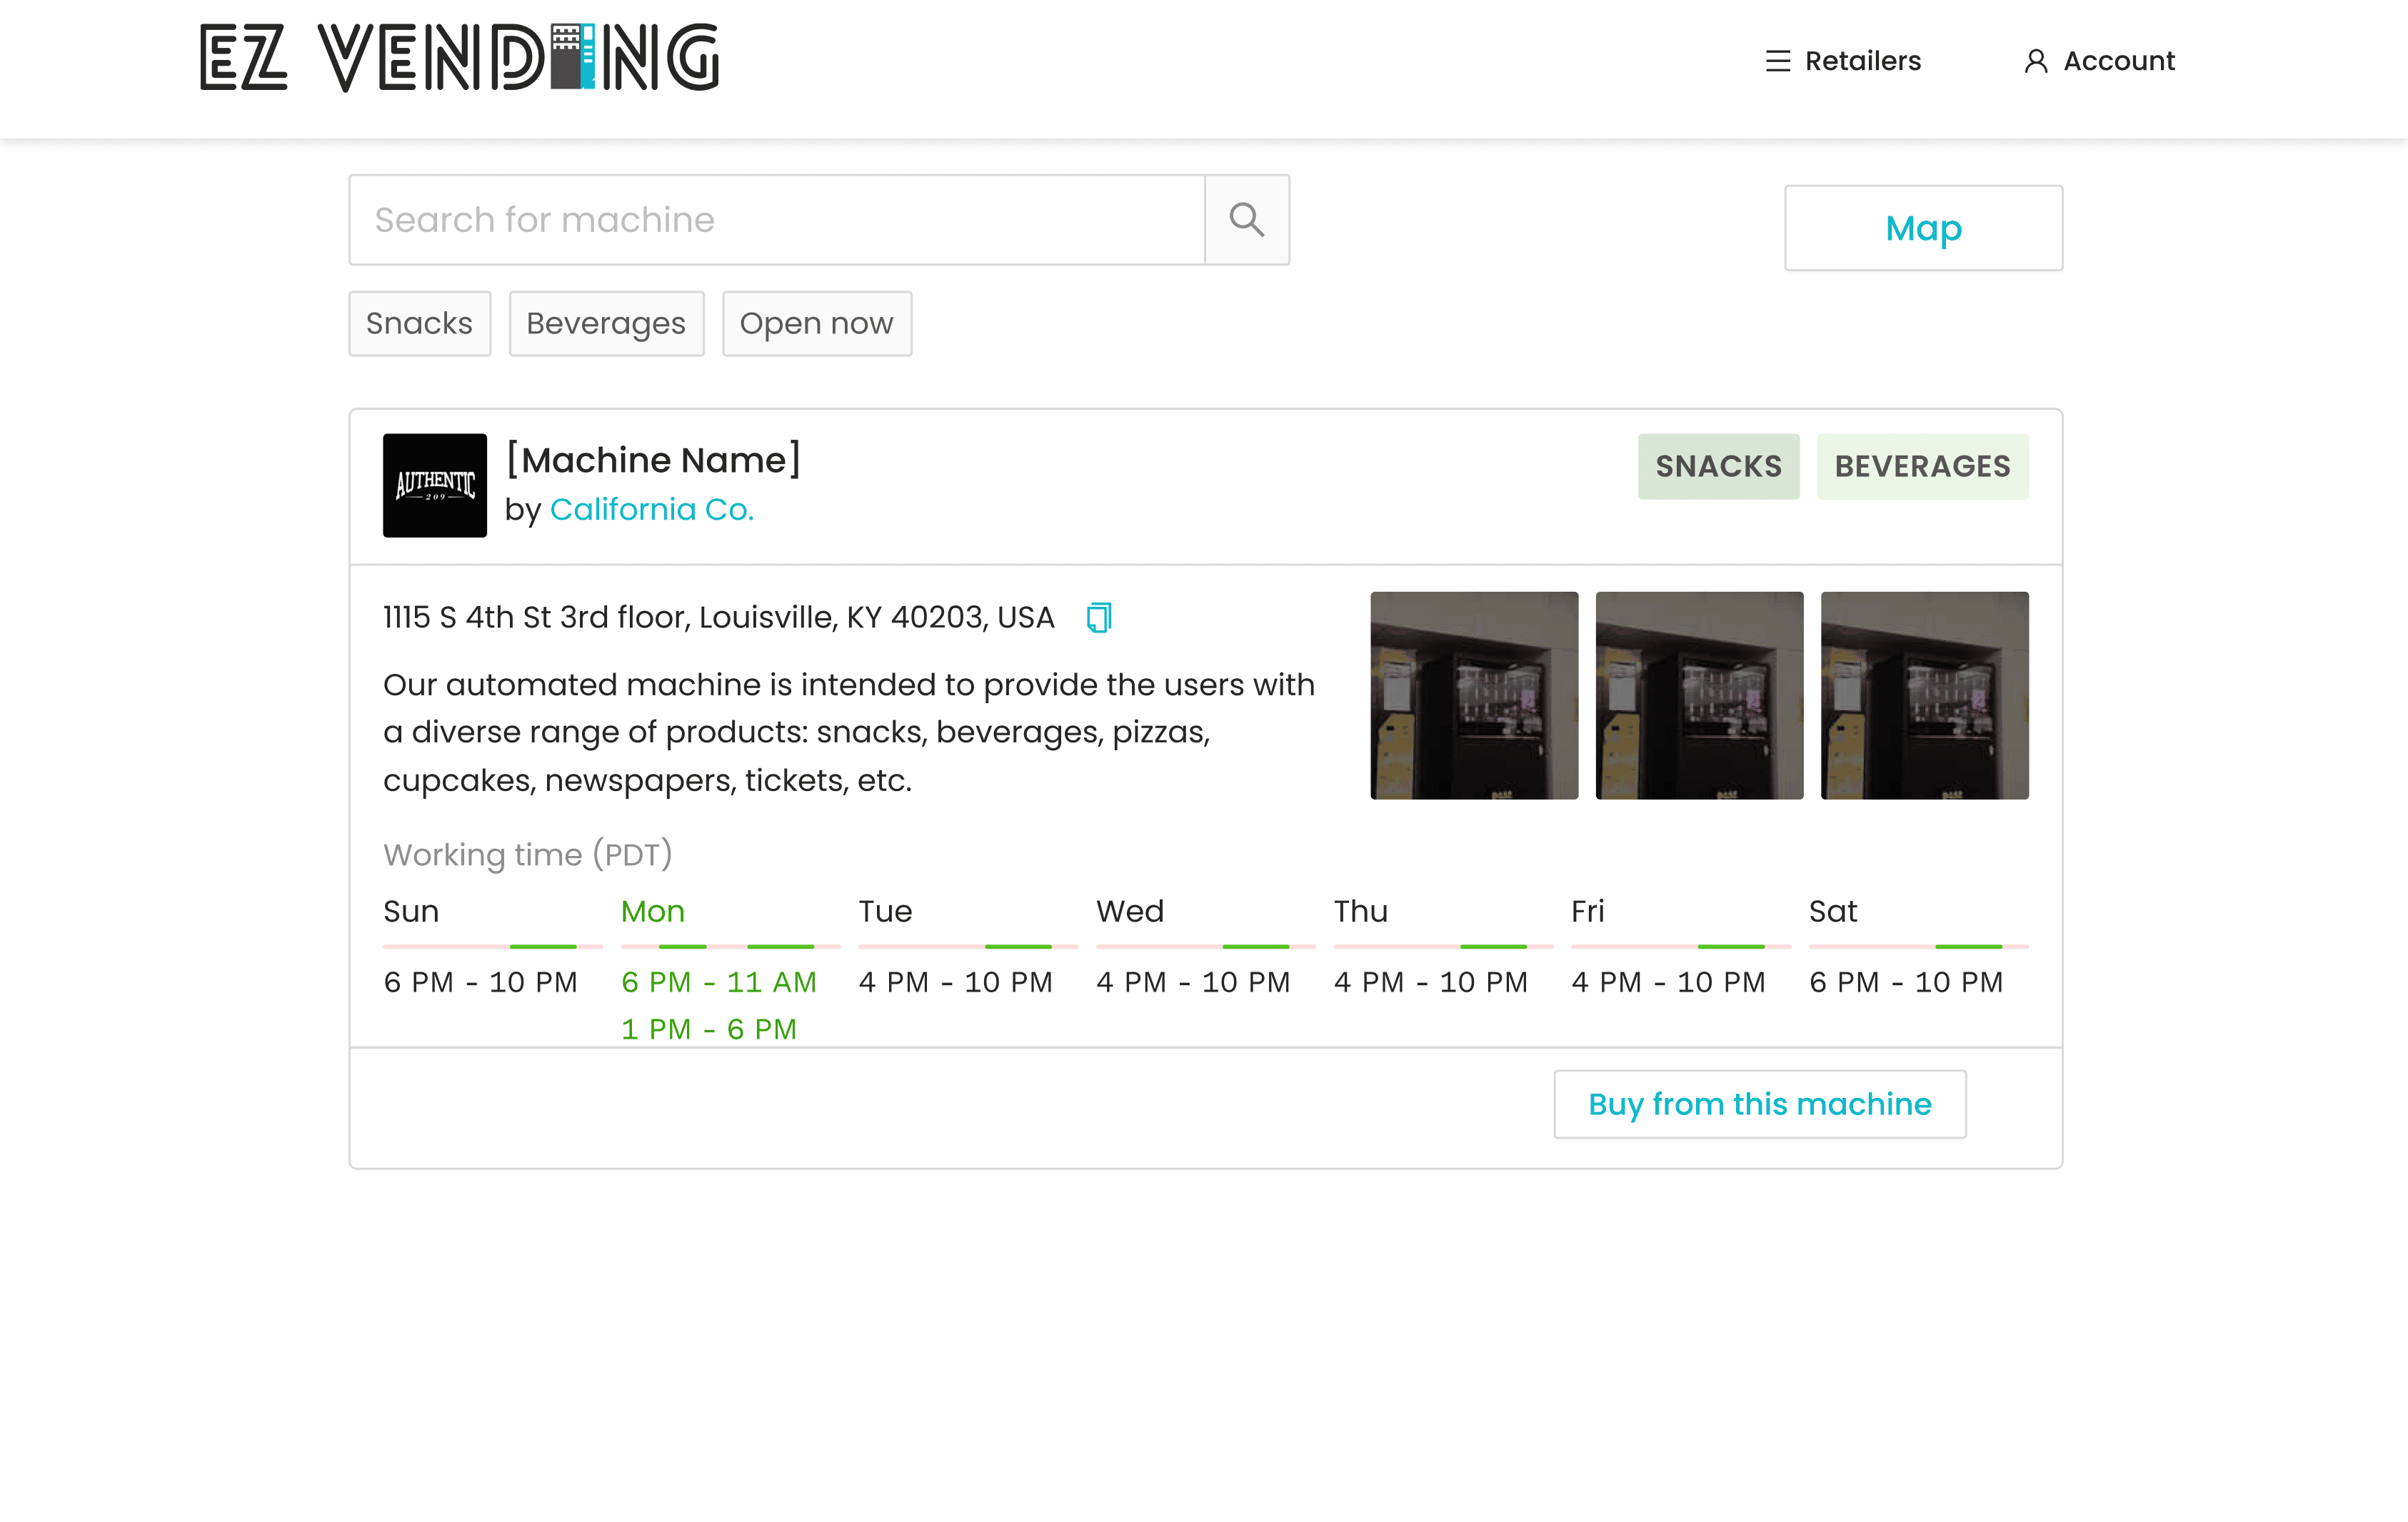Toggle the Open now filter button
Viewport: 2408px width, 1522px height.
(814, 323)
